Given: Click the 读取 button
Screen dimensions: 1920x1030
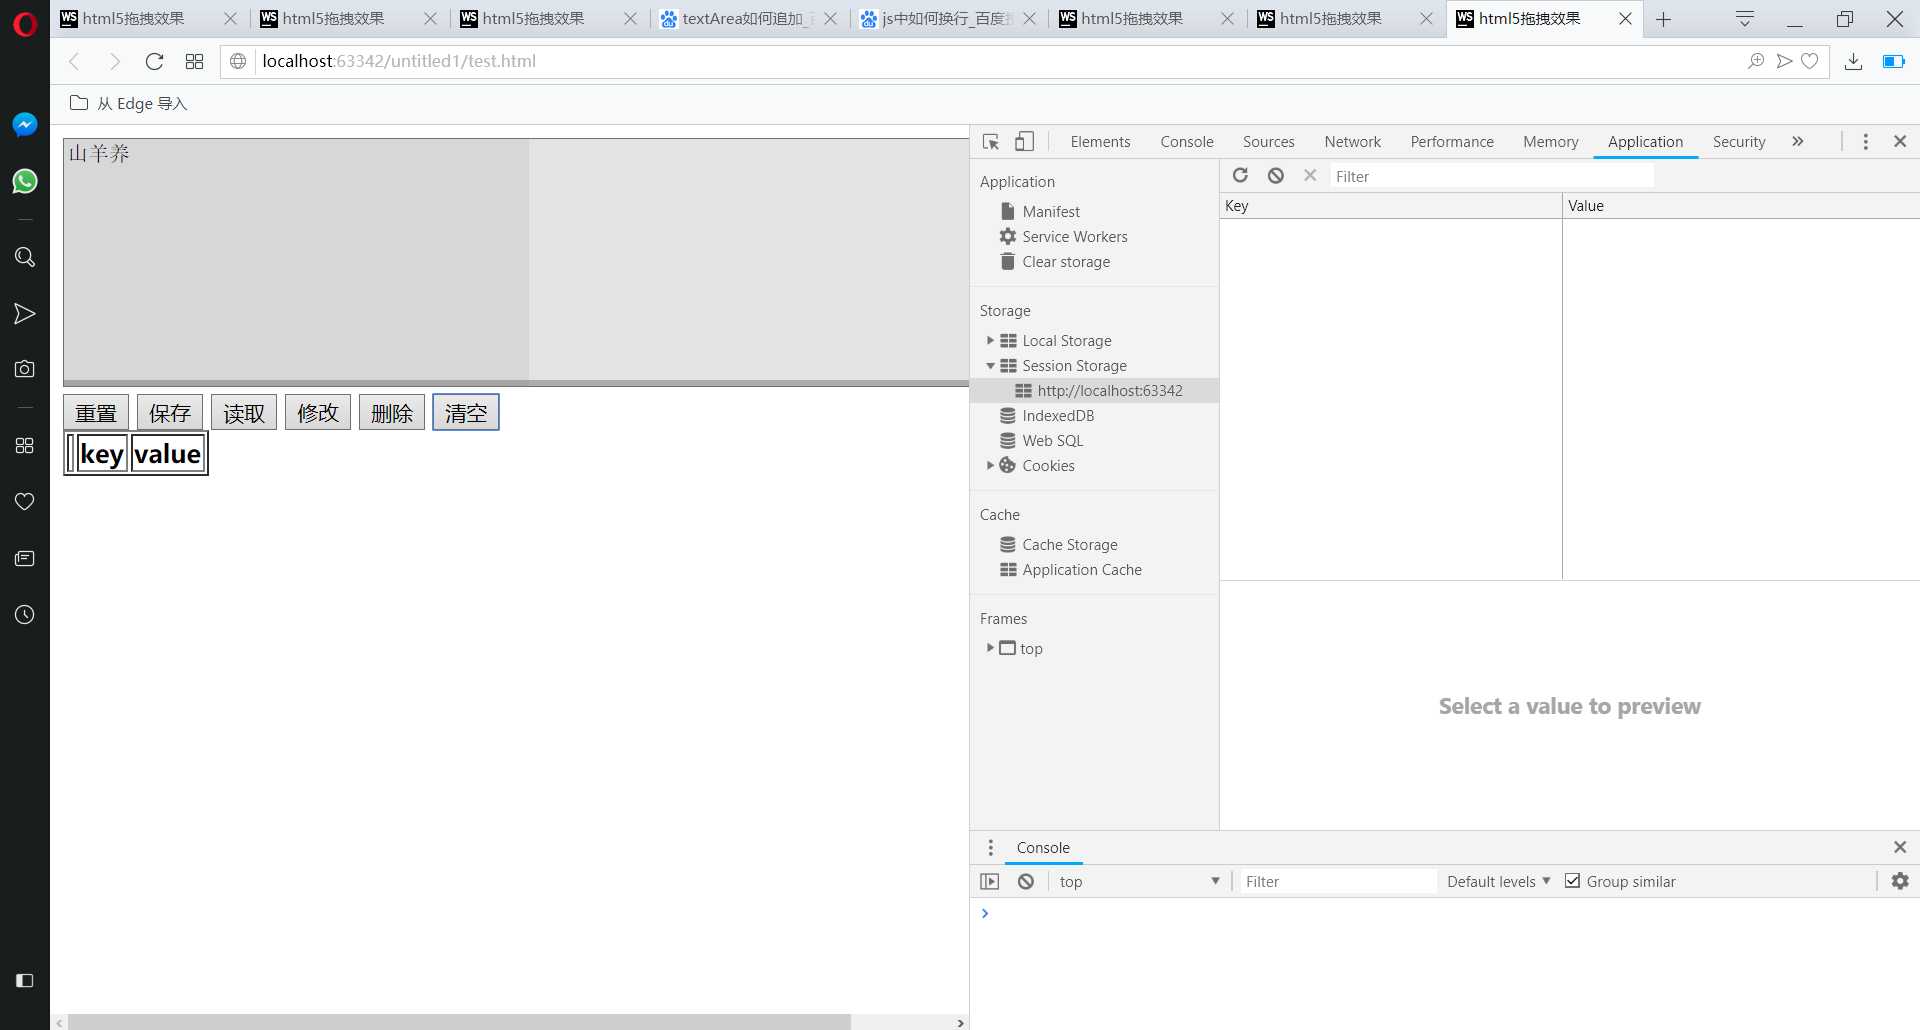Looking at the screenshot, I should pyautogui.click(x=244, y=412).
